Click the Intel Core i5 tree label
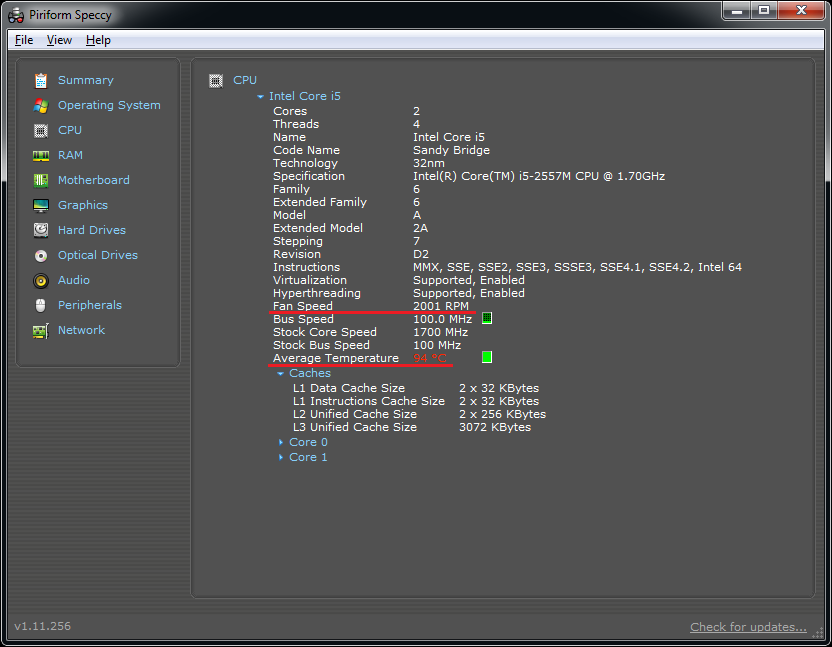The height and width of the screenshot is (647, 832). click(x=305, y=96)
